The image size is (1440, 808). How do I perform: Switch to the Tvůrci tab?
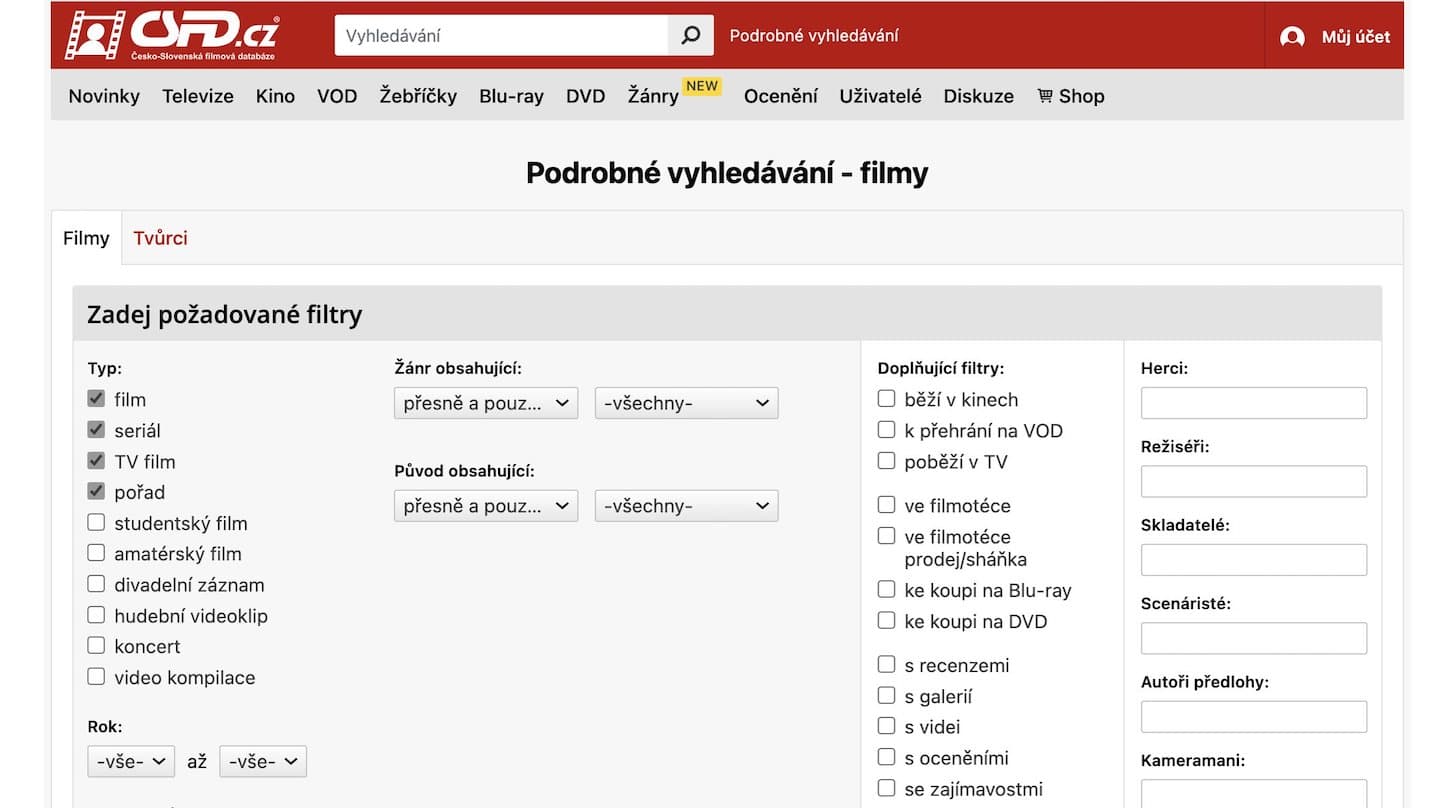(160, 238)
